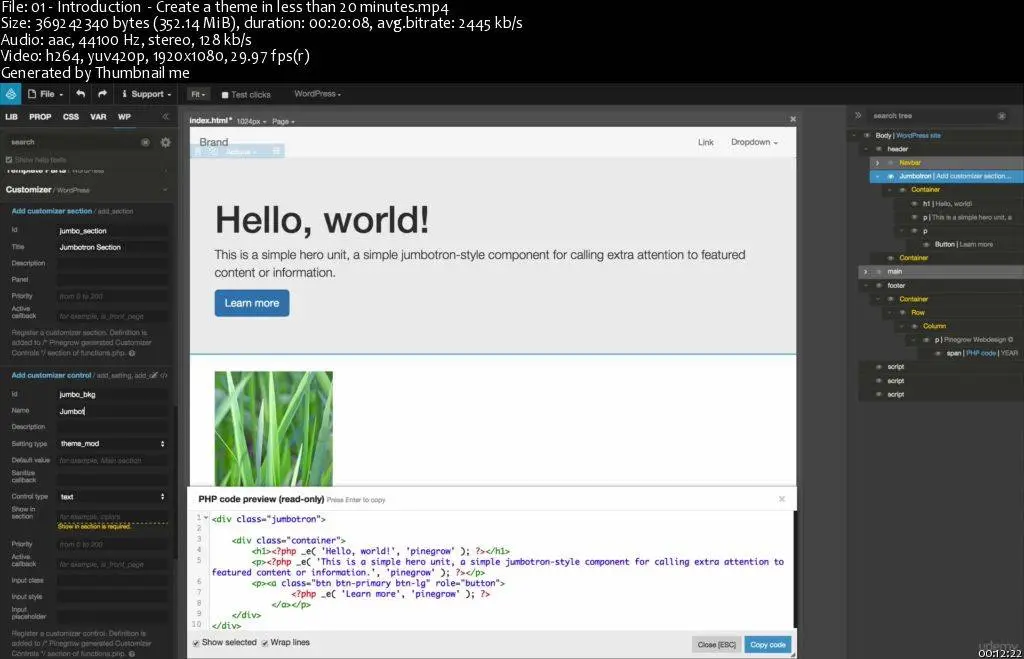Image resolution: width=1024 pixels, height=659 pixels.
Task: Toggle visibility eye of Body tree node
Action: pyautogui.click(x=867, y=136)
